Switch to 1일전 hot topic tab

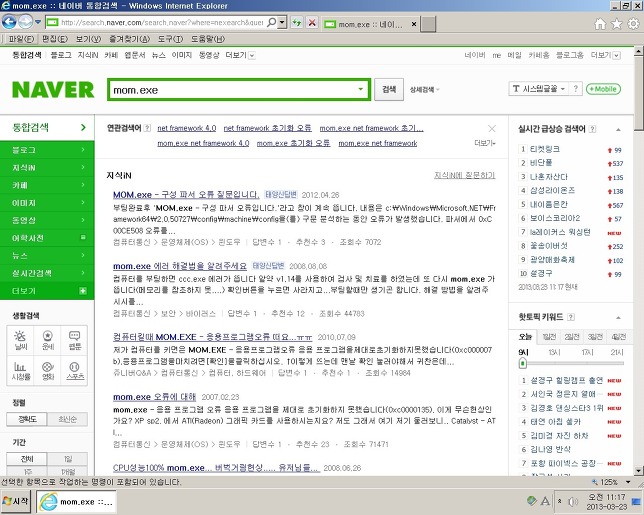[x=549, y=337]
